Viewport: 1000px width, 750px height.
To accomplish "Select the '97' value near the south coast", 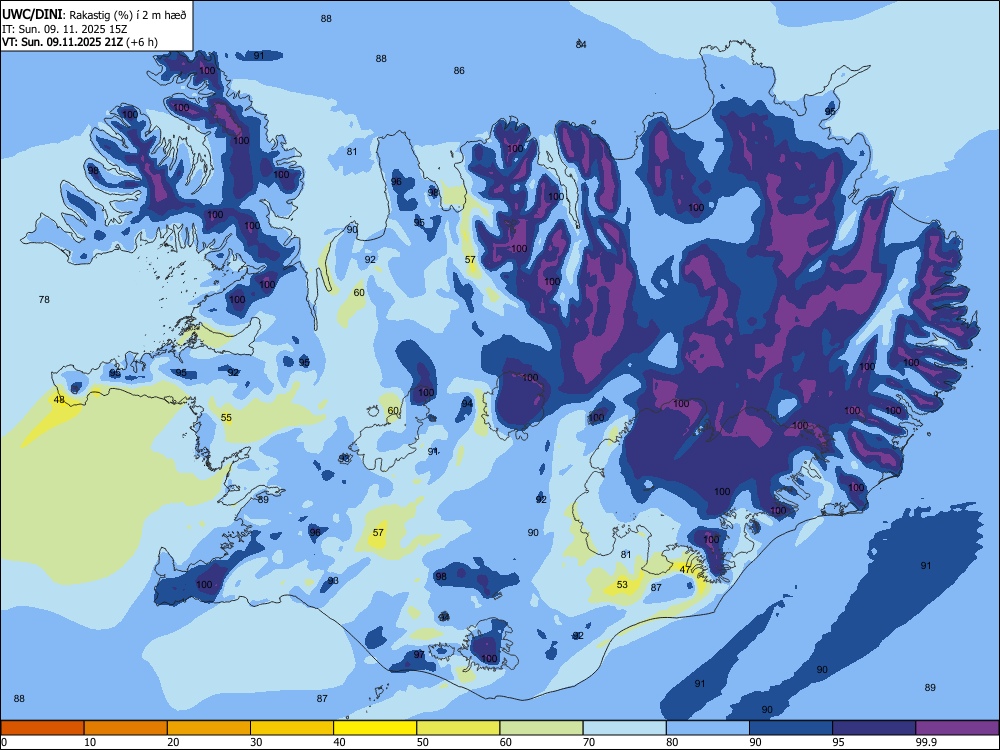I will click(x=419, y=655).
